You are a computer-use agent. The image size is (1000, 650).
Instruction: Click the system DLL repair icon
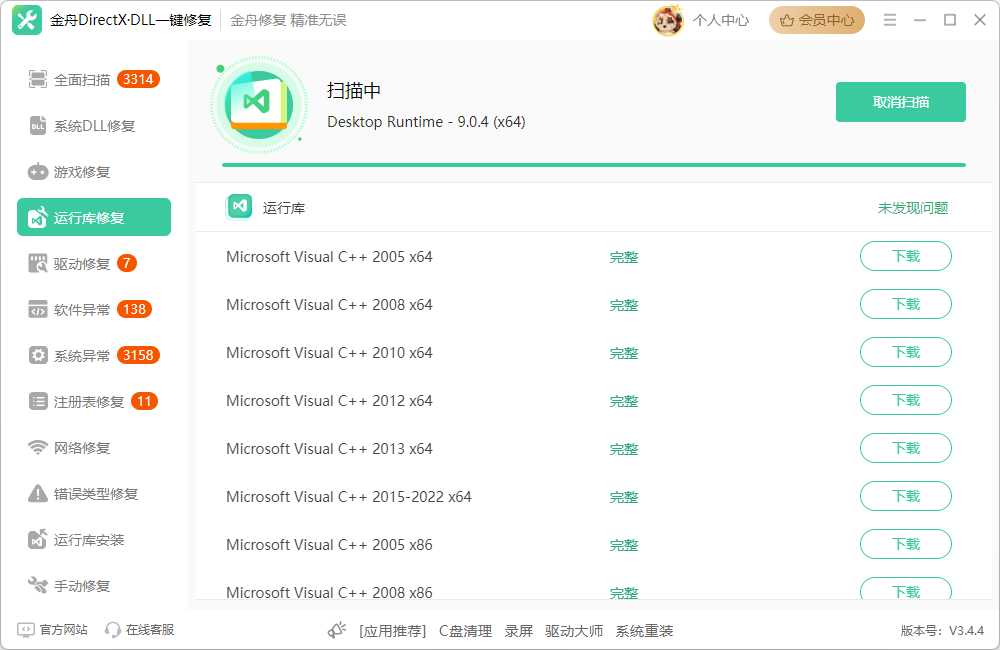pos(38,126)
